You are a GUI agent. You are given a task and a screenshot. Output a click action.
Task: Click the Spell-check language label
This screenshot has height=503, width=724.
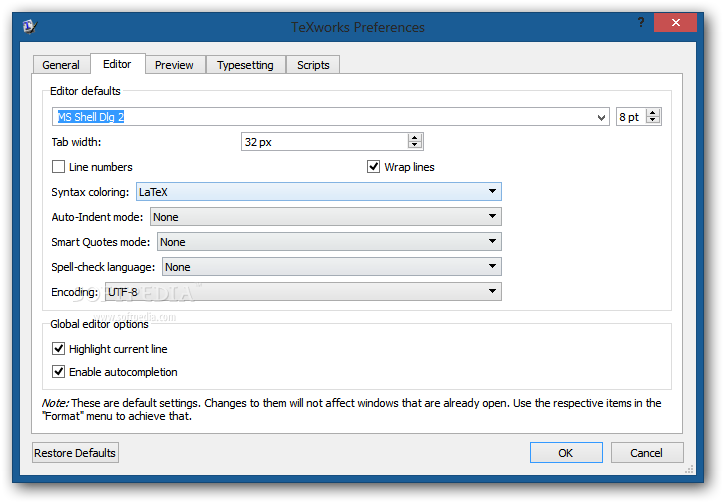point(103,267)
